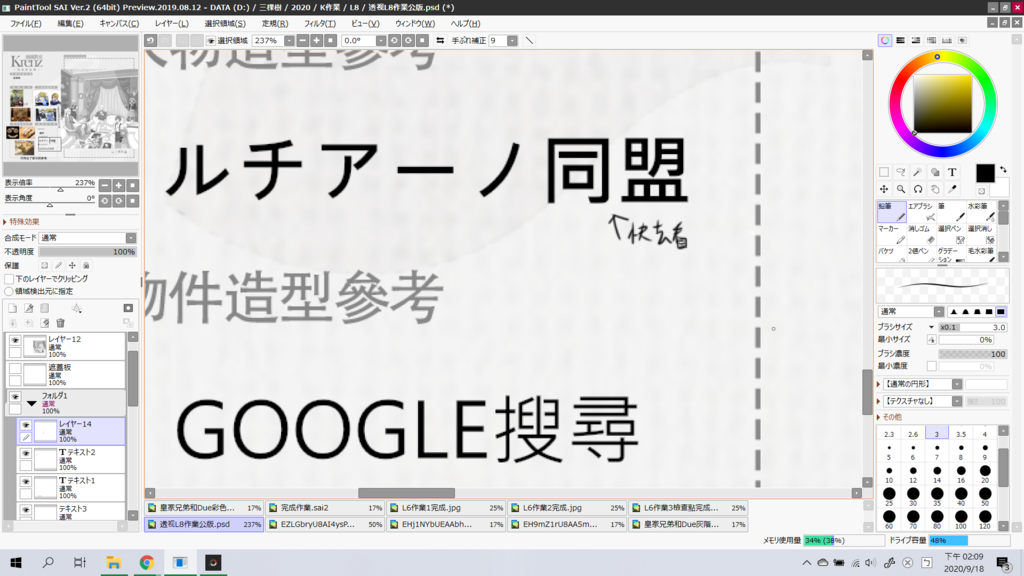
Task: Choose the 消しゴム eraser tool
Action: [x=921, y=234]
